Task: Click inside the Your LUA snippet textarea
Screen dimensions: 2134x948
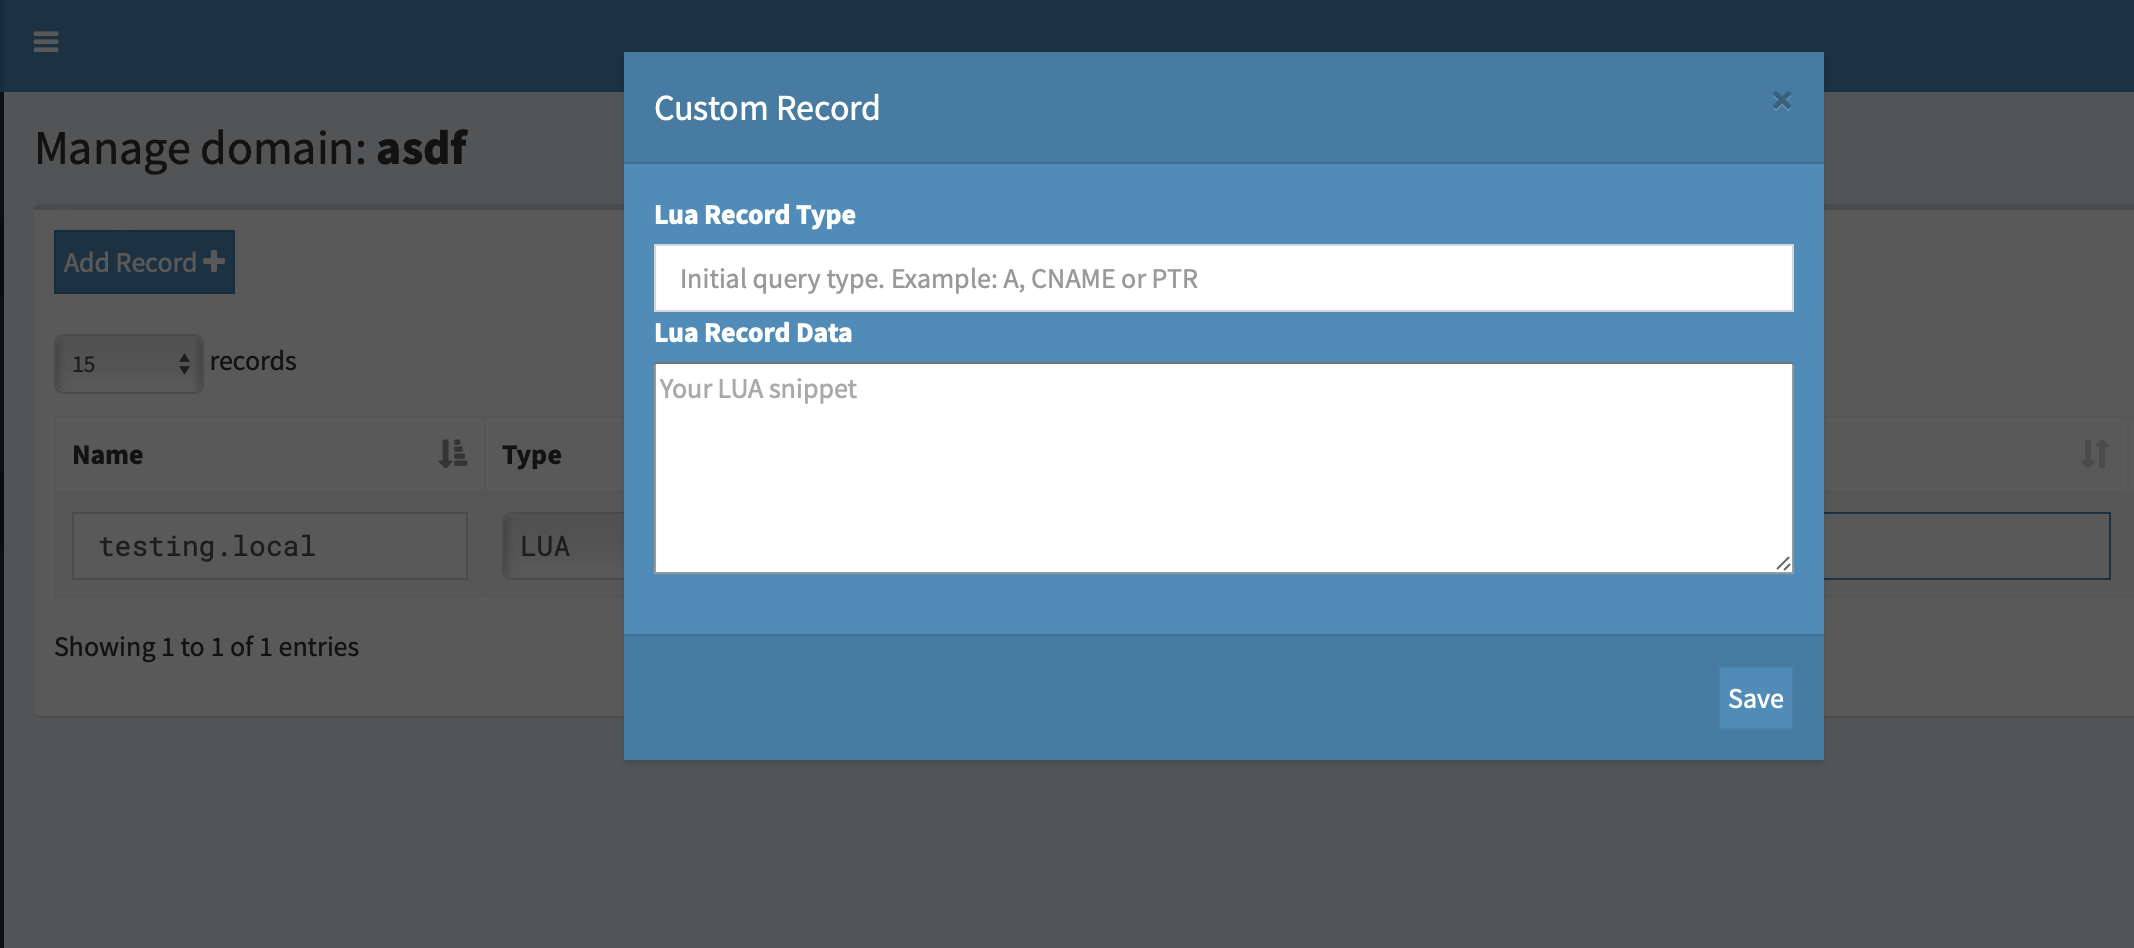Action: tap(1222, 468)
